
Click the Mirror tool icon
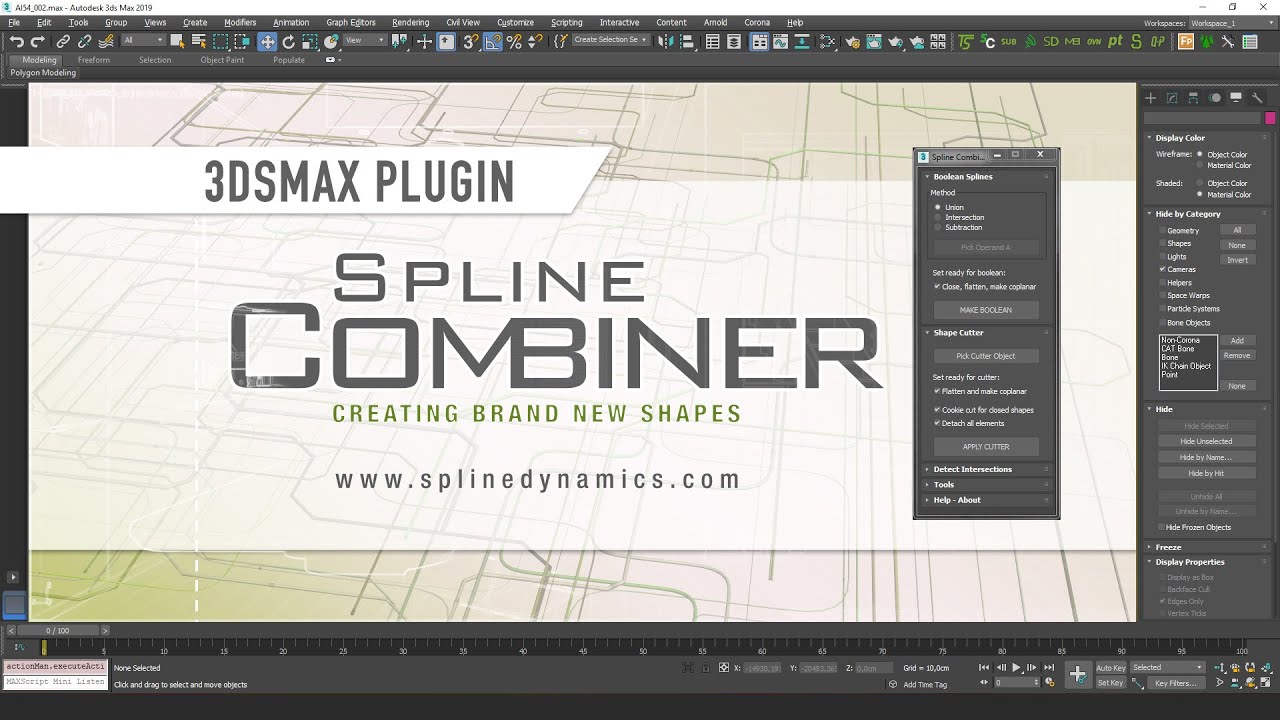(667, 42)
